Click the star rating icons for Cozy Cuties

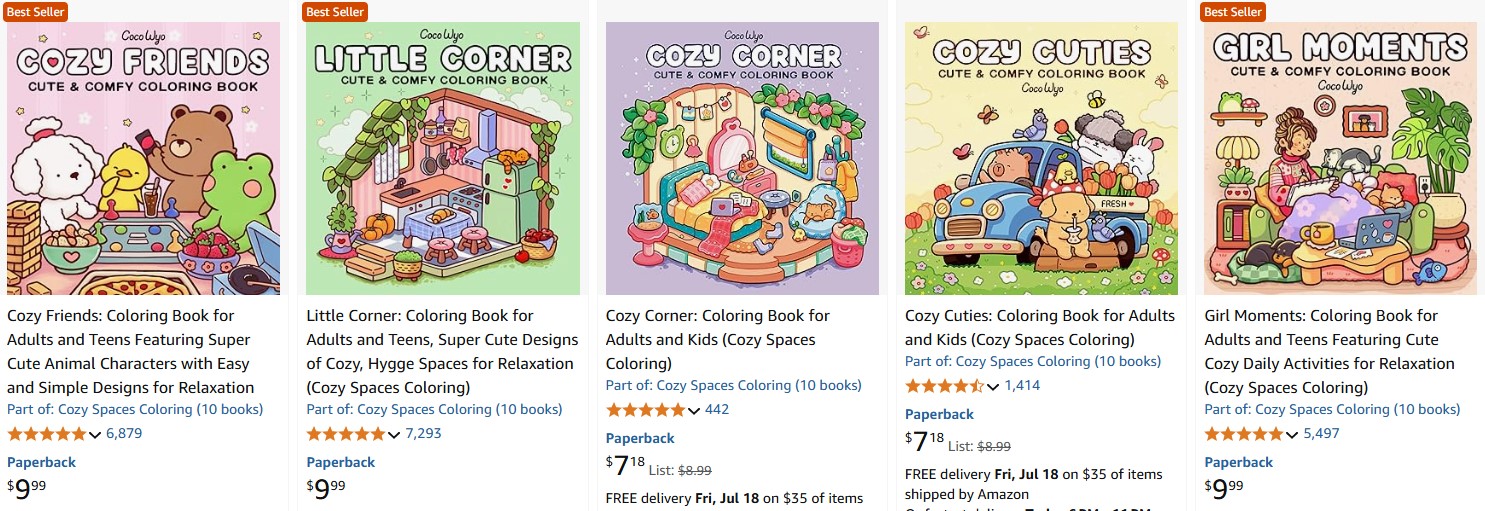945,386
